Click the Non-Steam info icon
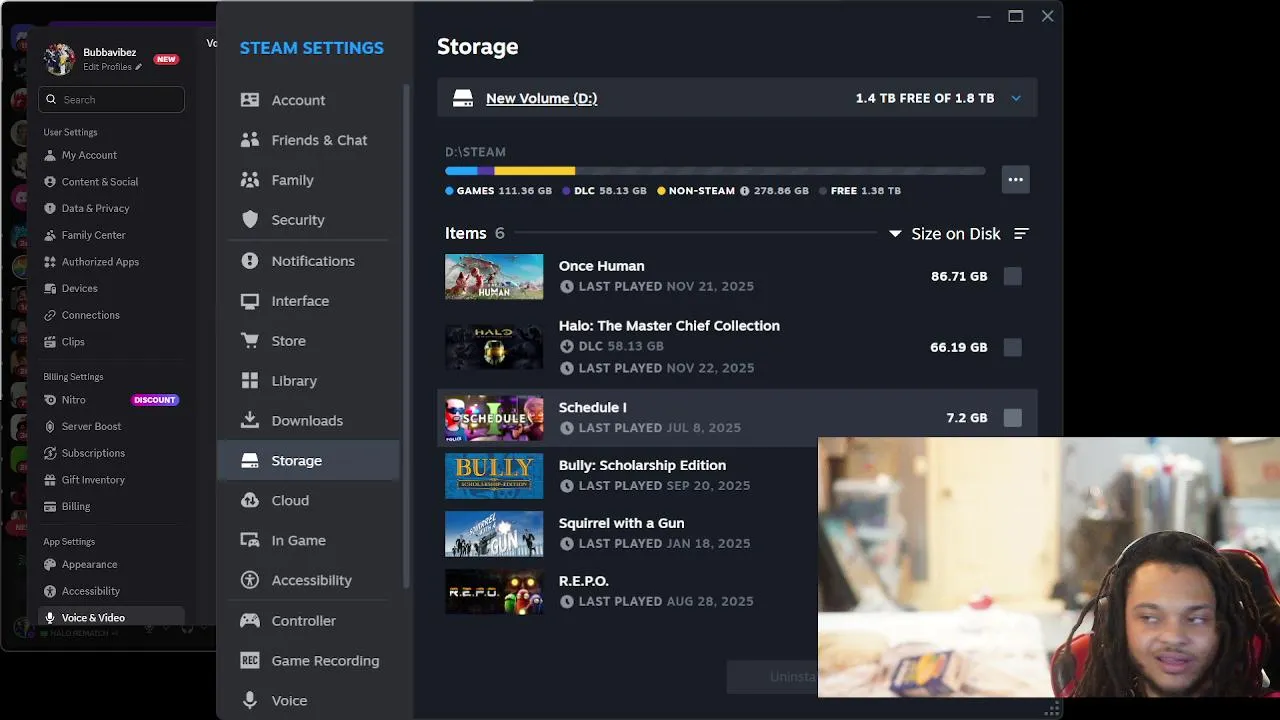This screenshot has width=1280, height=720. [744, 190]
